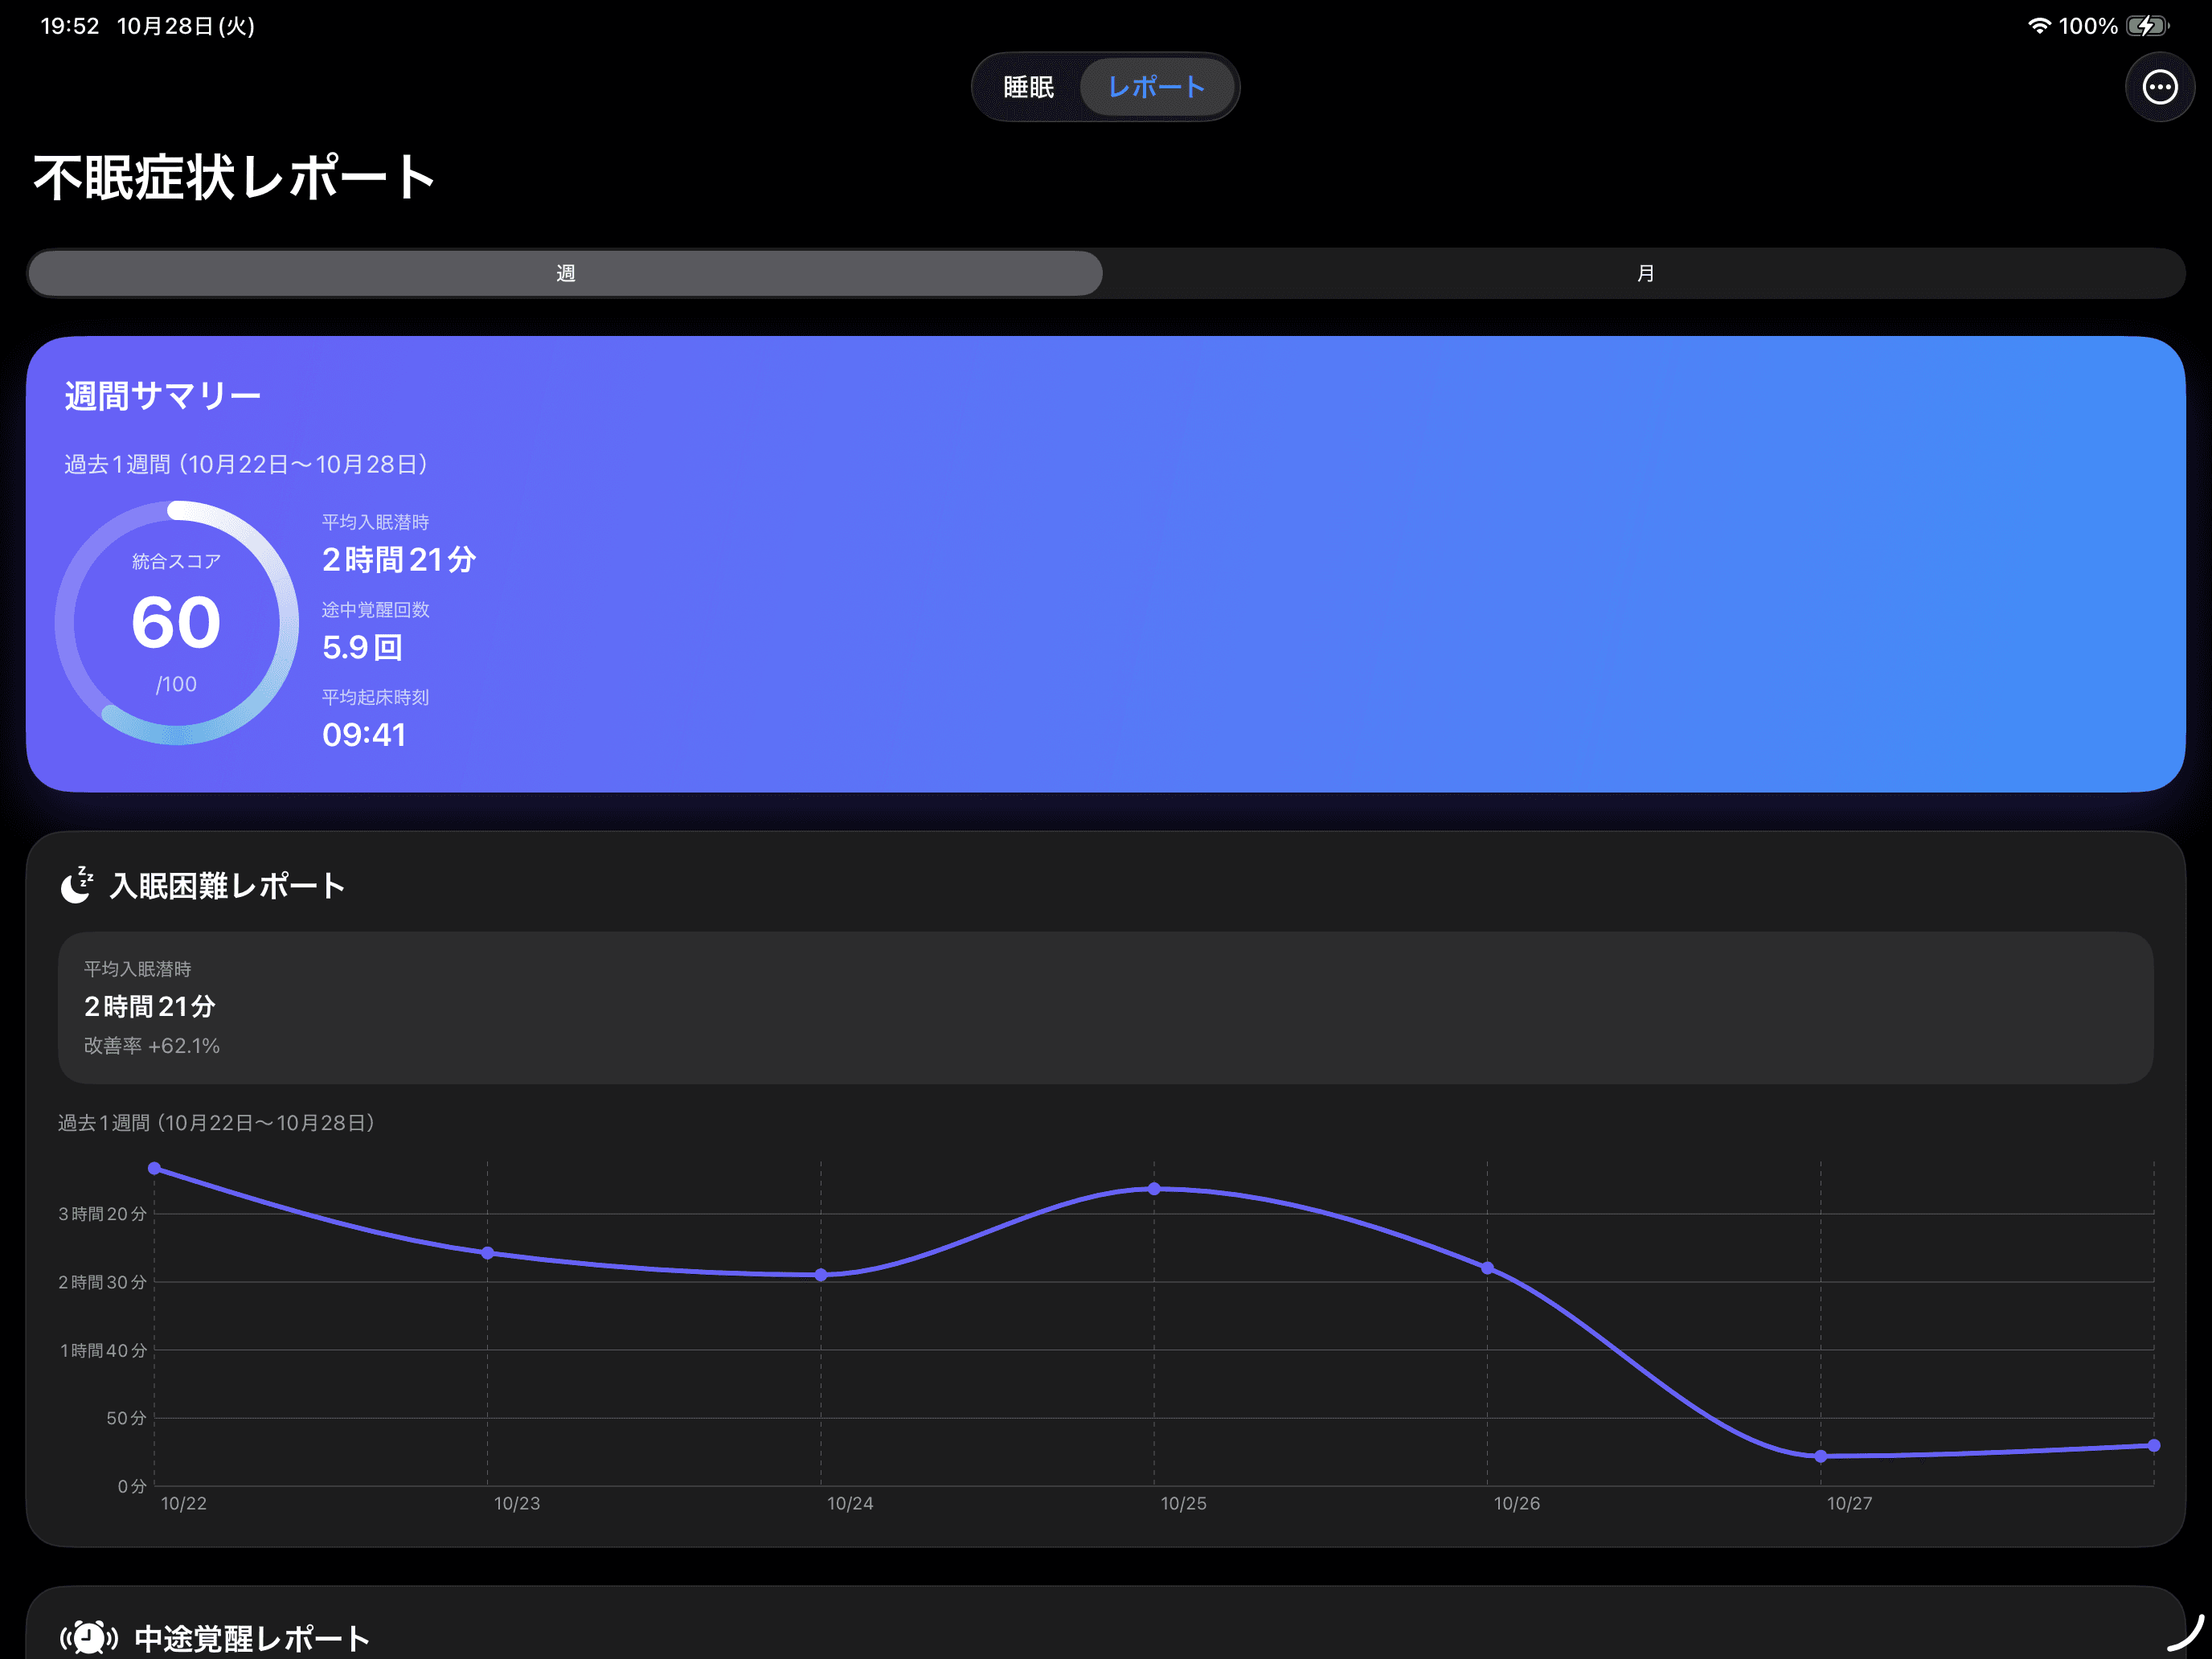Tap the 平均起床時刻 09:41 value
The image size is (2212, 1659).
(364, 735)
